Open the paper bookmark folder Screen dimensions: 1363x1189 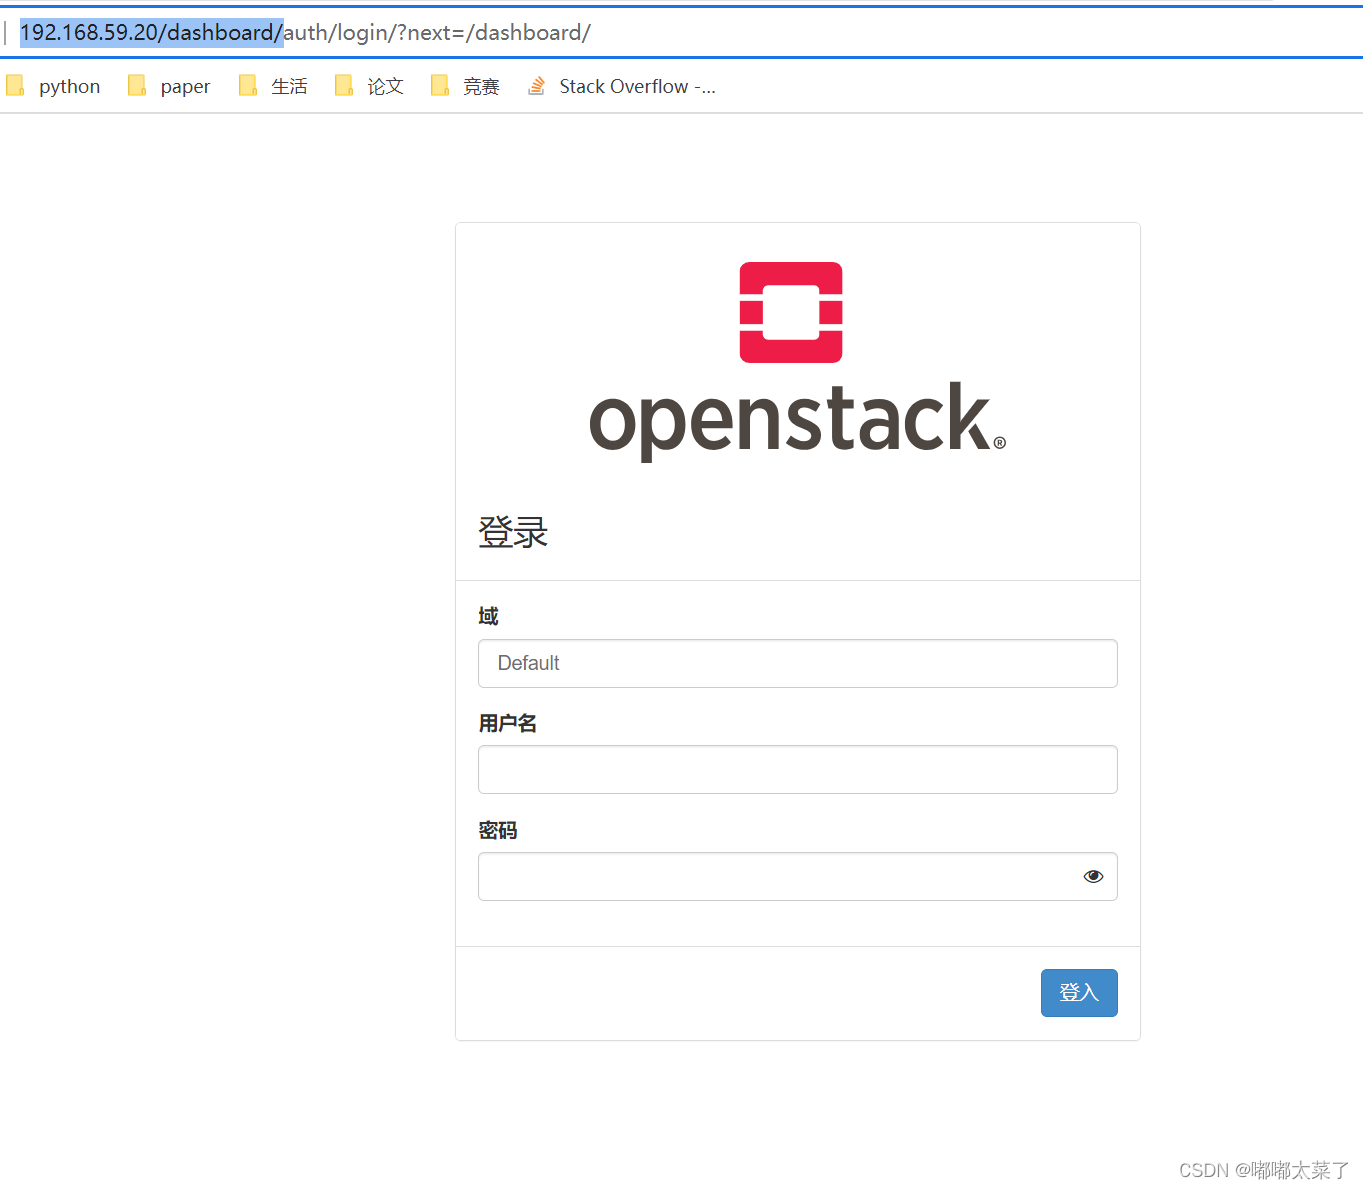pyautogui.click(x=185, y=86)
